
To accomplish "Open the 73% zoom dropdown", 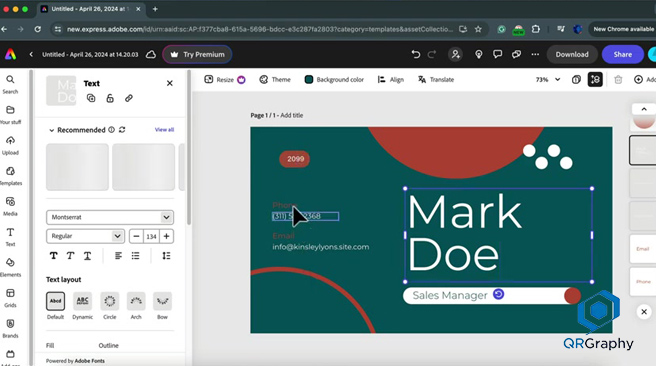I will (548, 79).
